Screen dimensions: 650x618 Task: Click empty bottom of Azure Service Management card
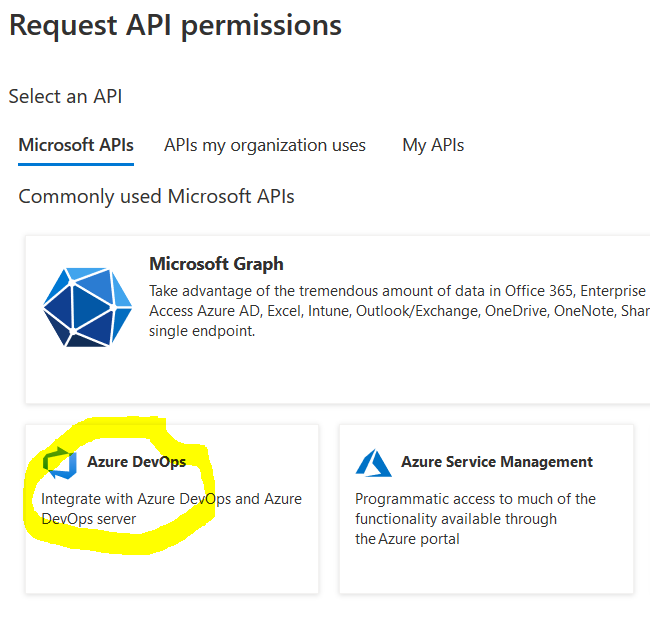click(486, 572)
